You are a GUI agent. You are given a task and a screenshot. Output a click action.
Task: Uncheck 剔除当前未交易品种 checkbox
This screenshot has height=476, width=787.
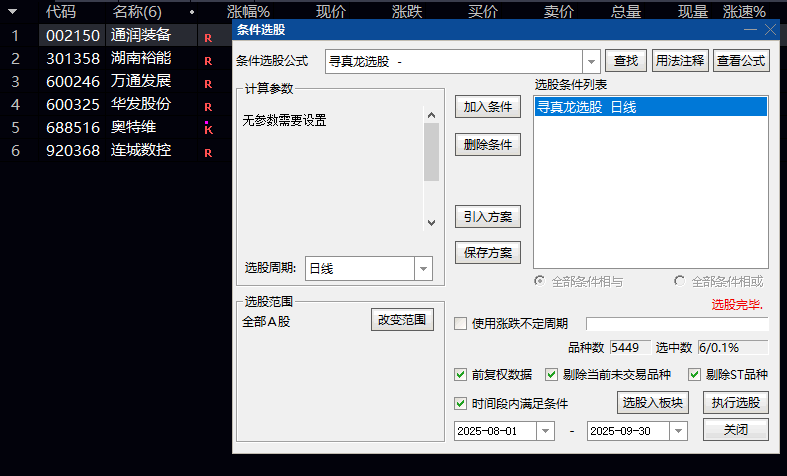click(x=551, y=375)
